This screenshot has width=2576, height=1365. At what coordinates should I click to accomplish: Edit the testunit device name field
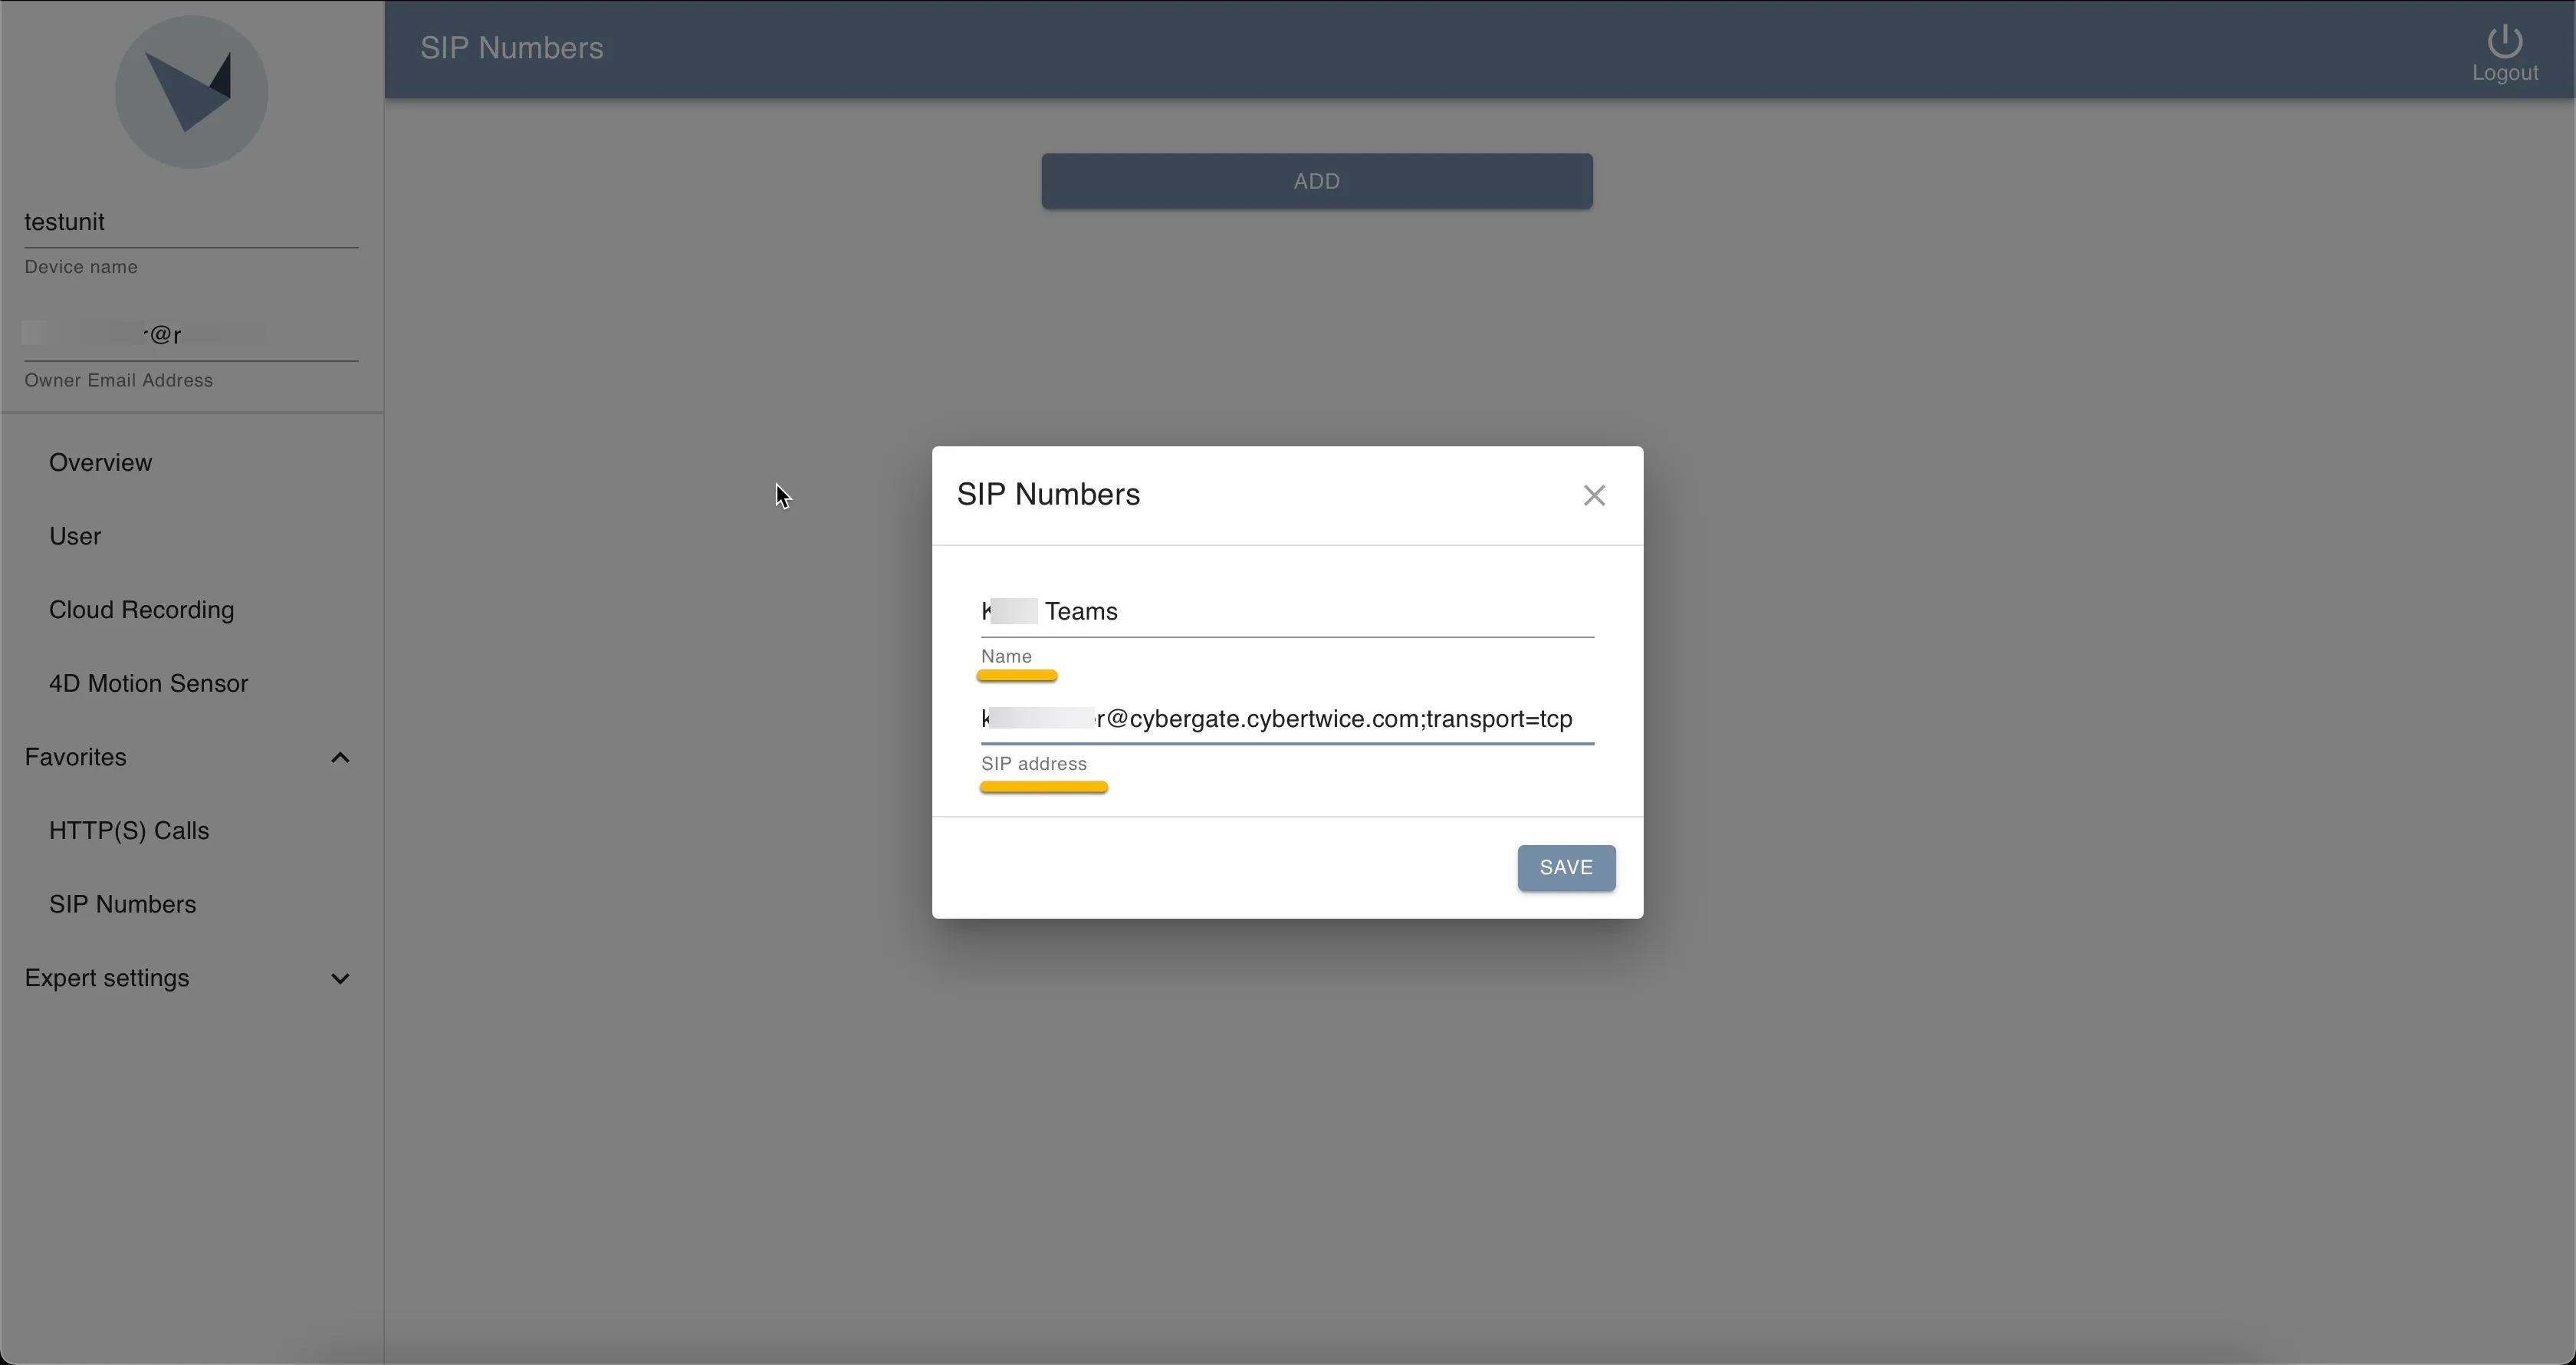(191, 222)
